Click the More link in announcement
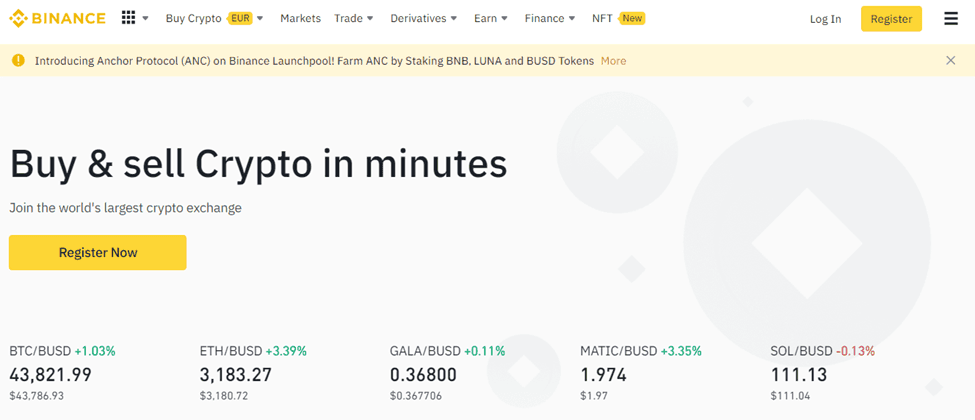The width and height of the screenshot is (975, 420). (613, 61)
